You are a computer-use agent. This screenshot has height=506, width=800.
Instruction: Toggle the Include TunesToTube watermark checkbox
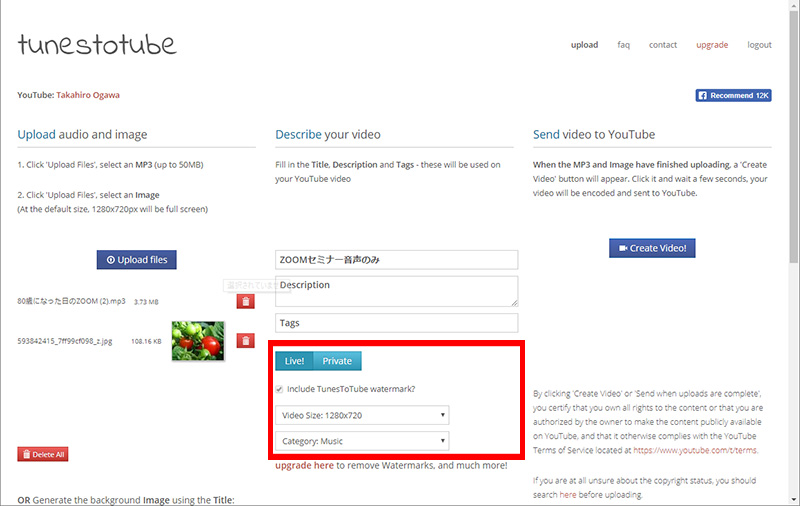click(x=281, y=389)
